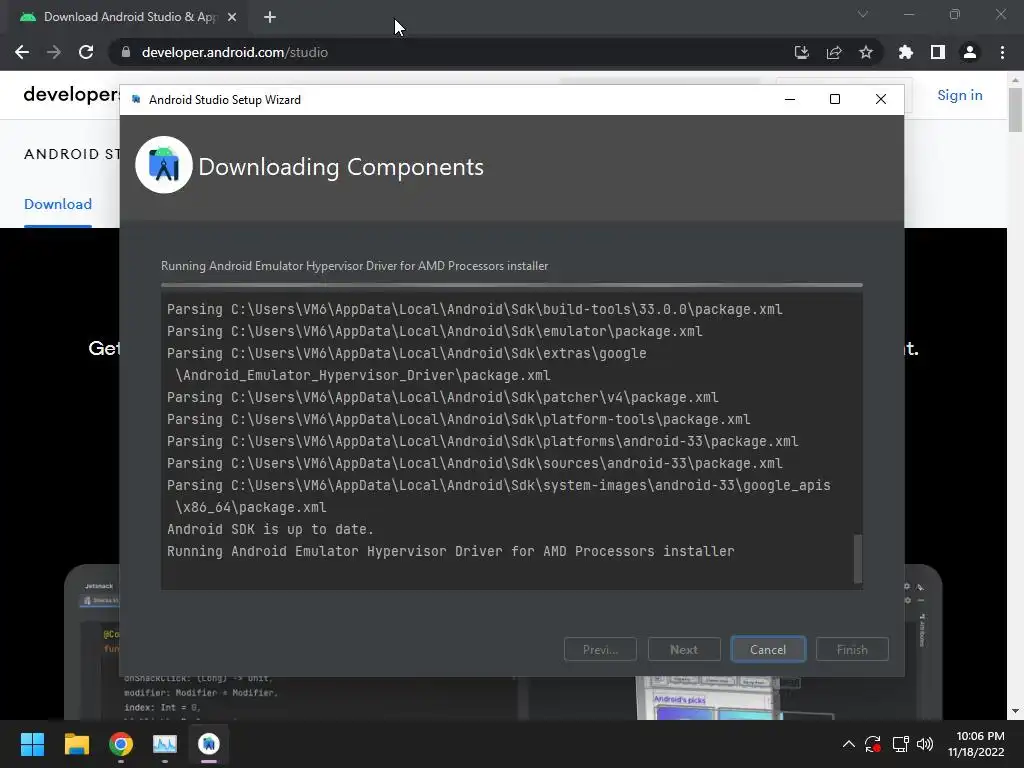
Task: Bookmark this page with the star icon
Action: pyautogui.click(x=866, y=52)
